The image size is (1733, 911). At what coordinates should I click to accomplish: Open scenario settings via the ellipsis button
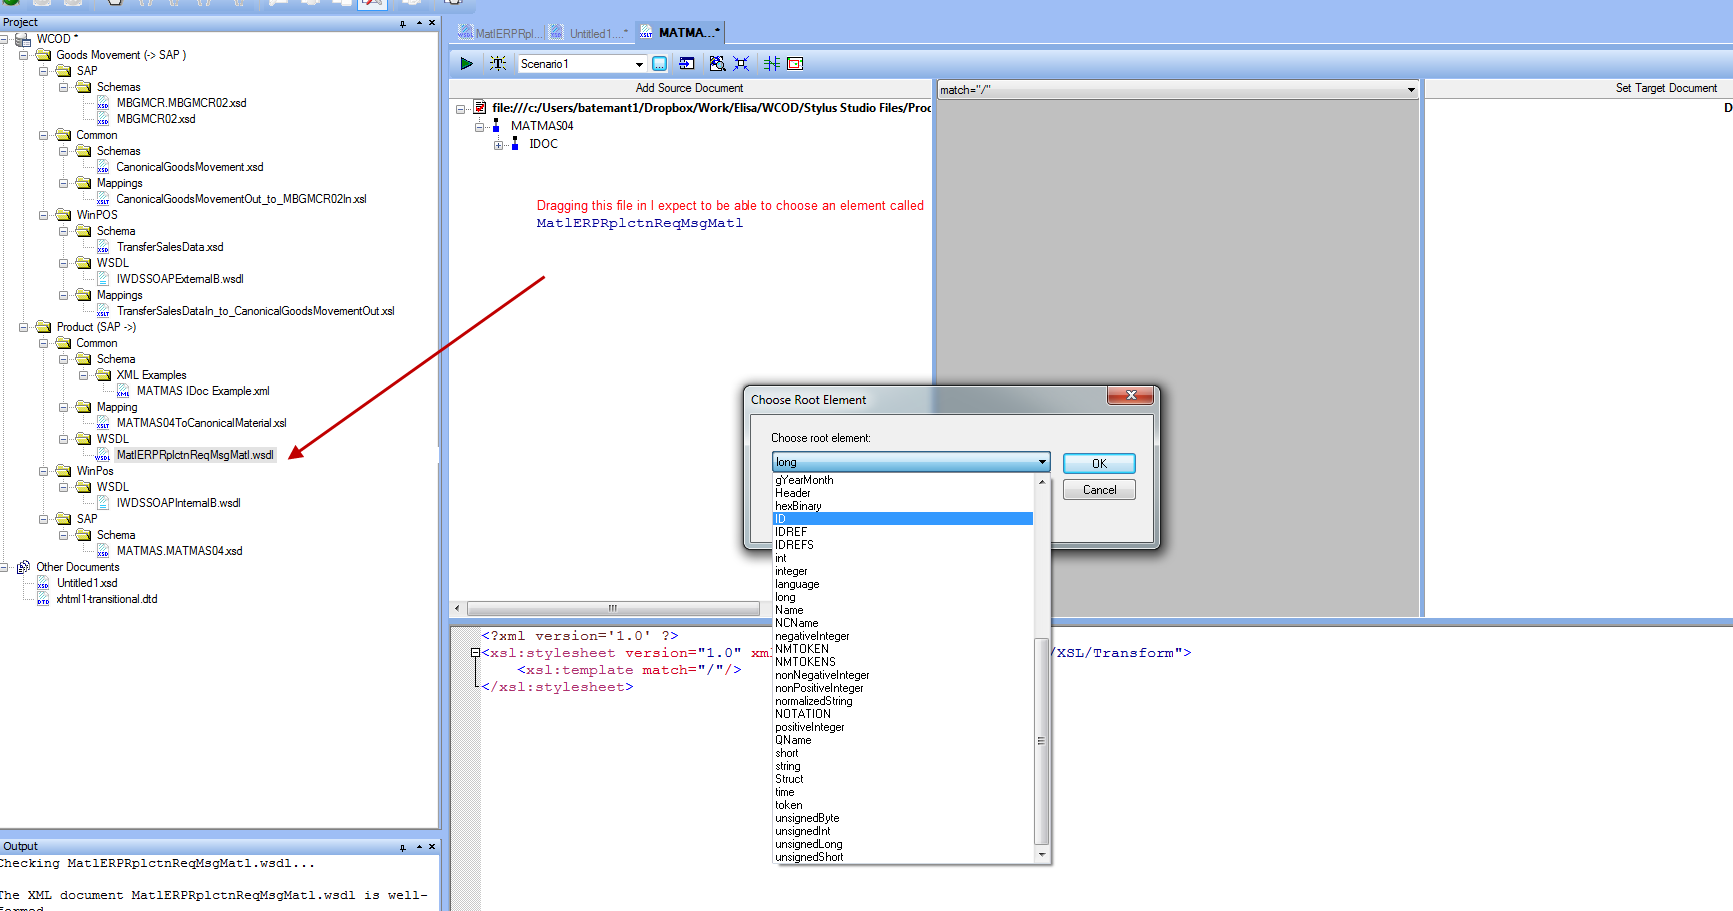[660, 64]
